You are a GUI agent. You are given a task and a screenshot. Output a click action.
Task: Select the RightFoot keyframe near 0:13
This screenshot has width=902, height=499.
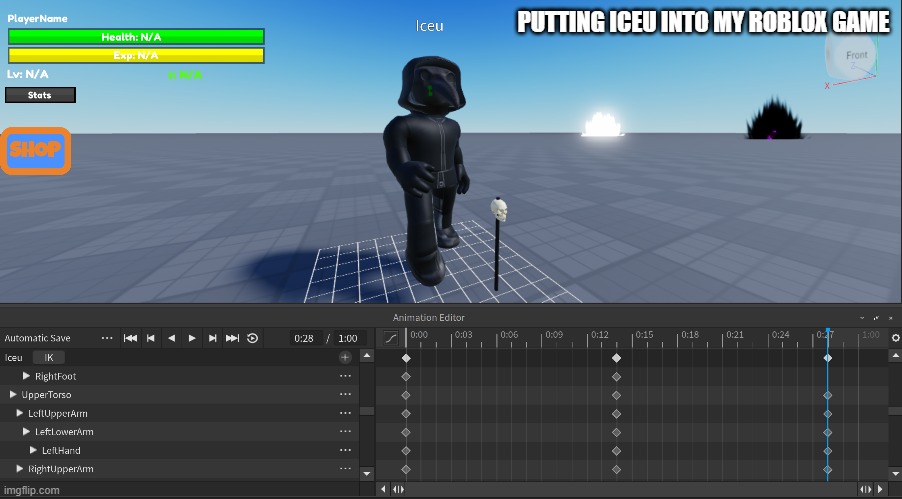pos(616,376)
